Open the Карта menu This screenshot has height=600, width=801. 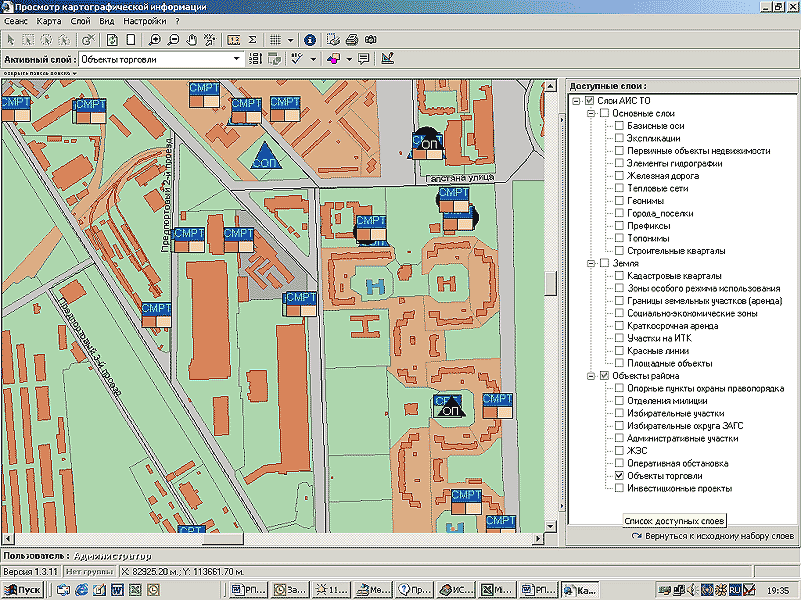(48, 21)
